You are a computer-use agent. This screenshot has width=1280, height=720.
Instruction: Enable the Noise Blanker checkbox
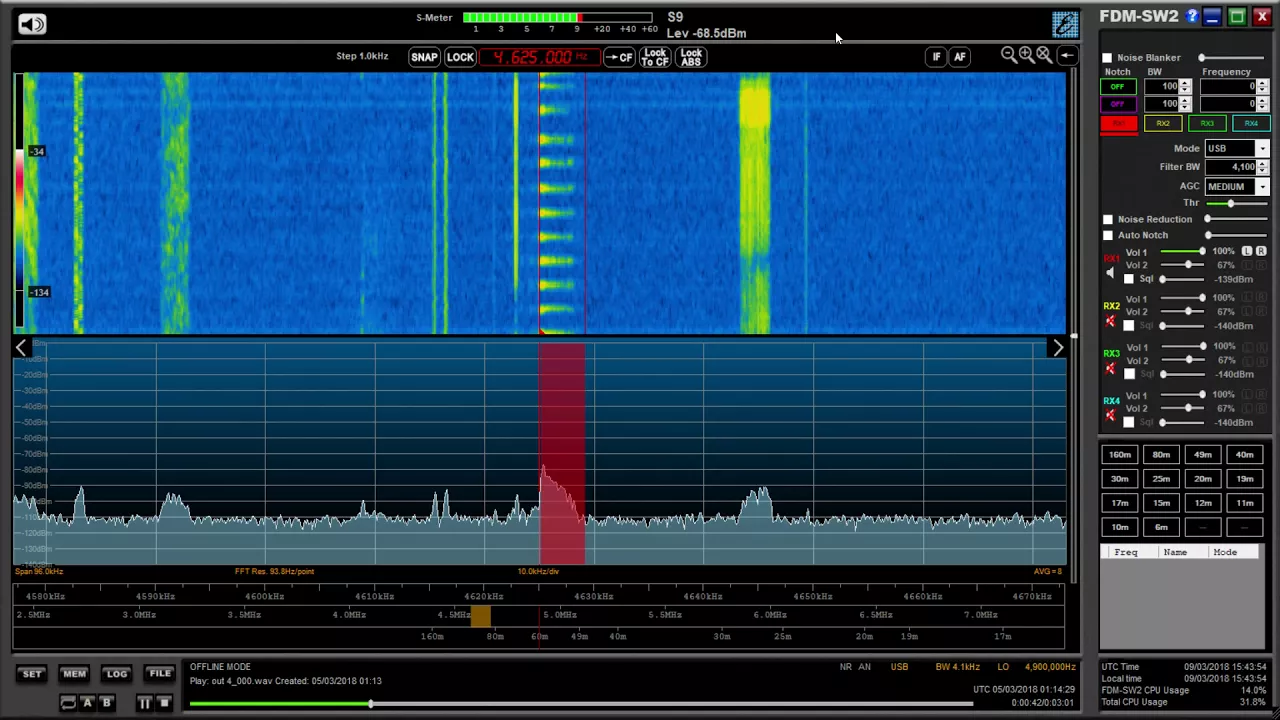[x=1107, y=58]
